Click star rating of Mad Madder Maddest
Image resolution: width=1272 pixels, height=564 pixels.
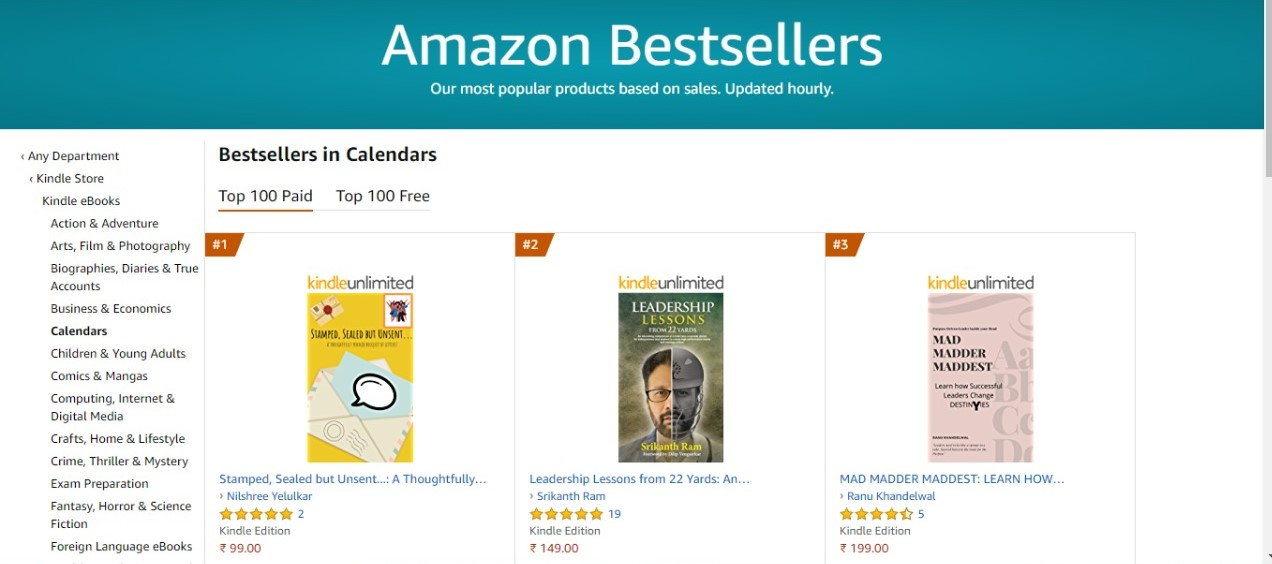click(876, 514)
